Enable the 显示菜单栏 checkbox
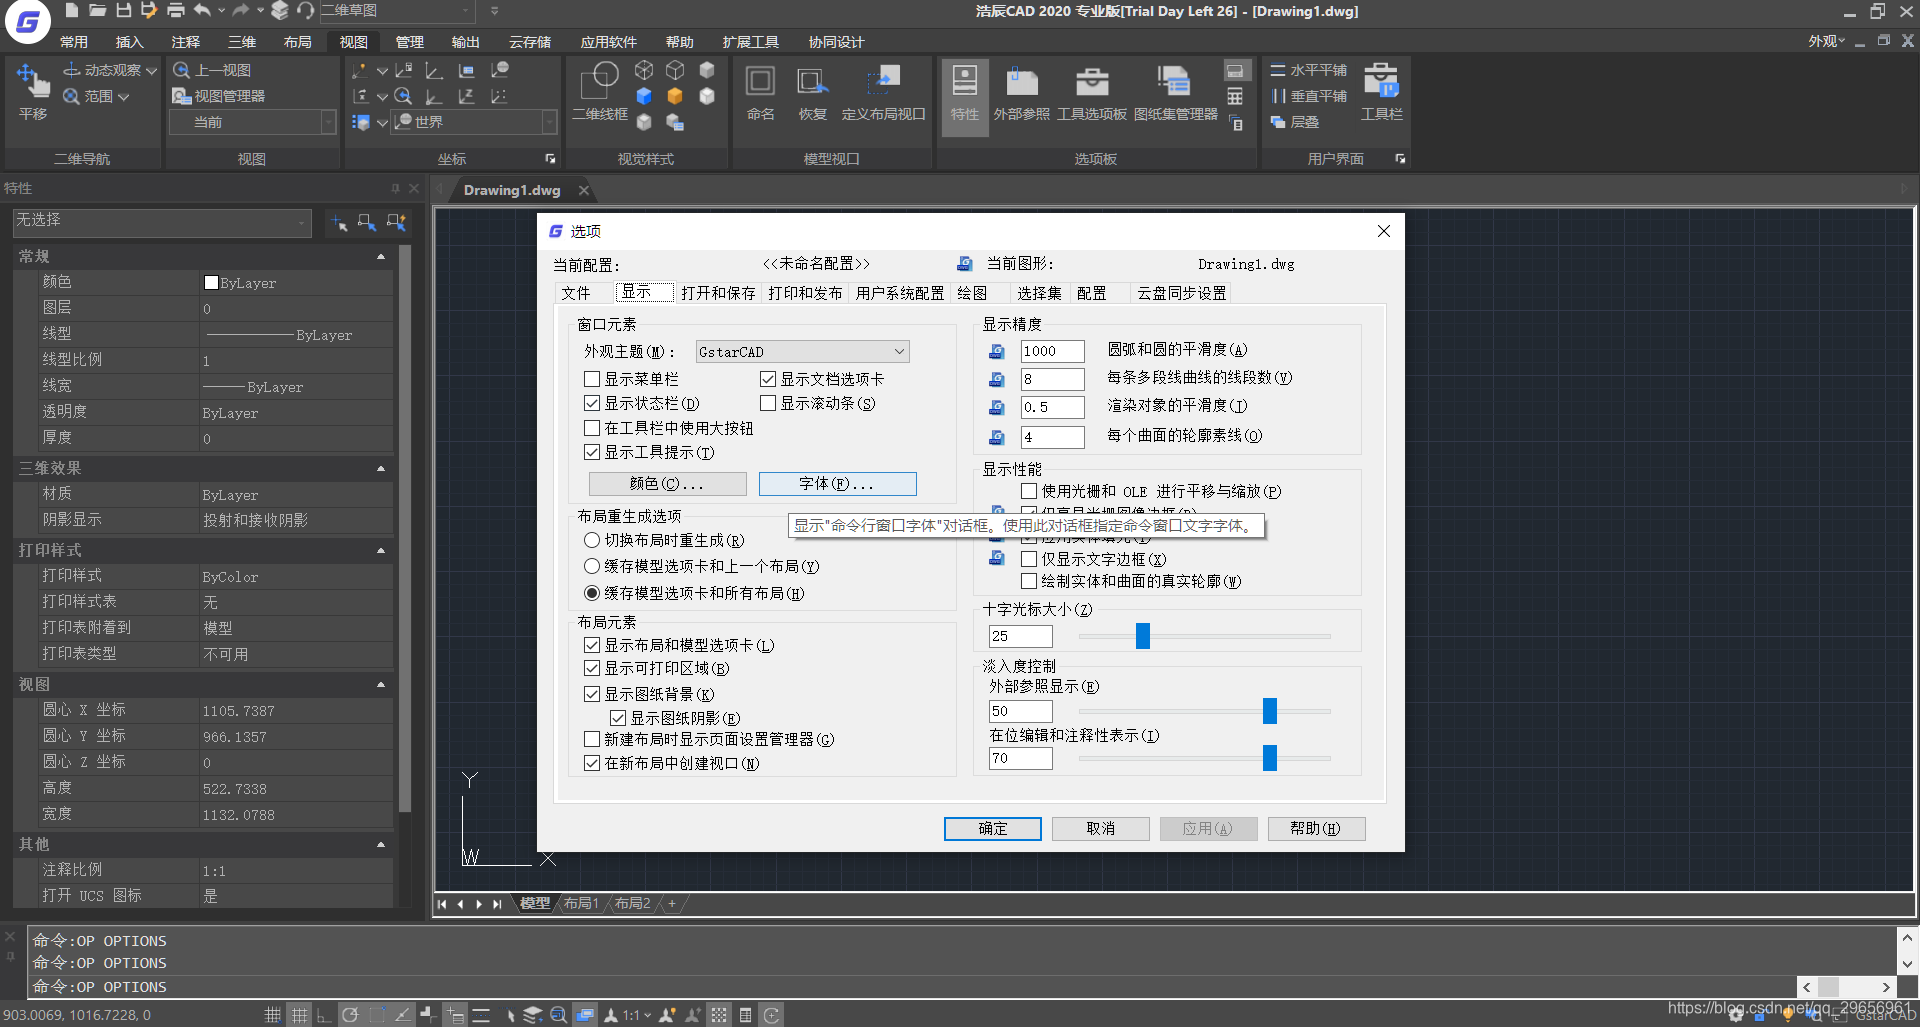Viewport: 1920px width, 1027px height. click(592, 379)
